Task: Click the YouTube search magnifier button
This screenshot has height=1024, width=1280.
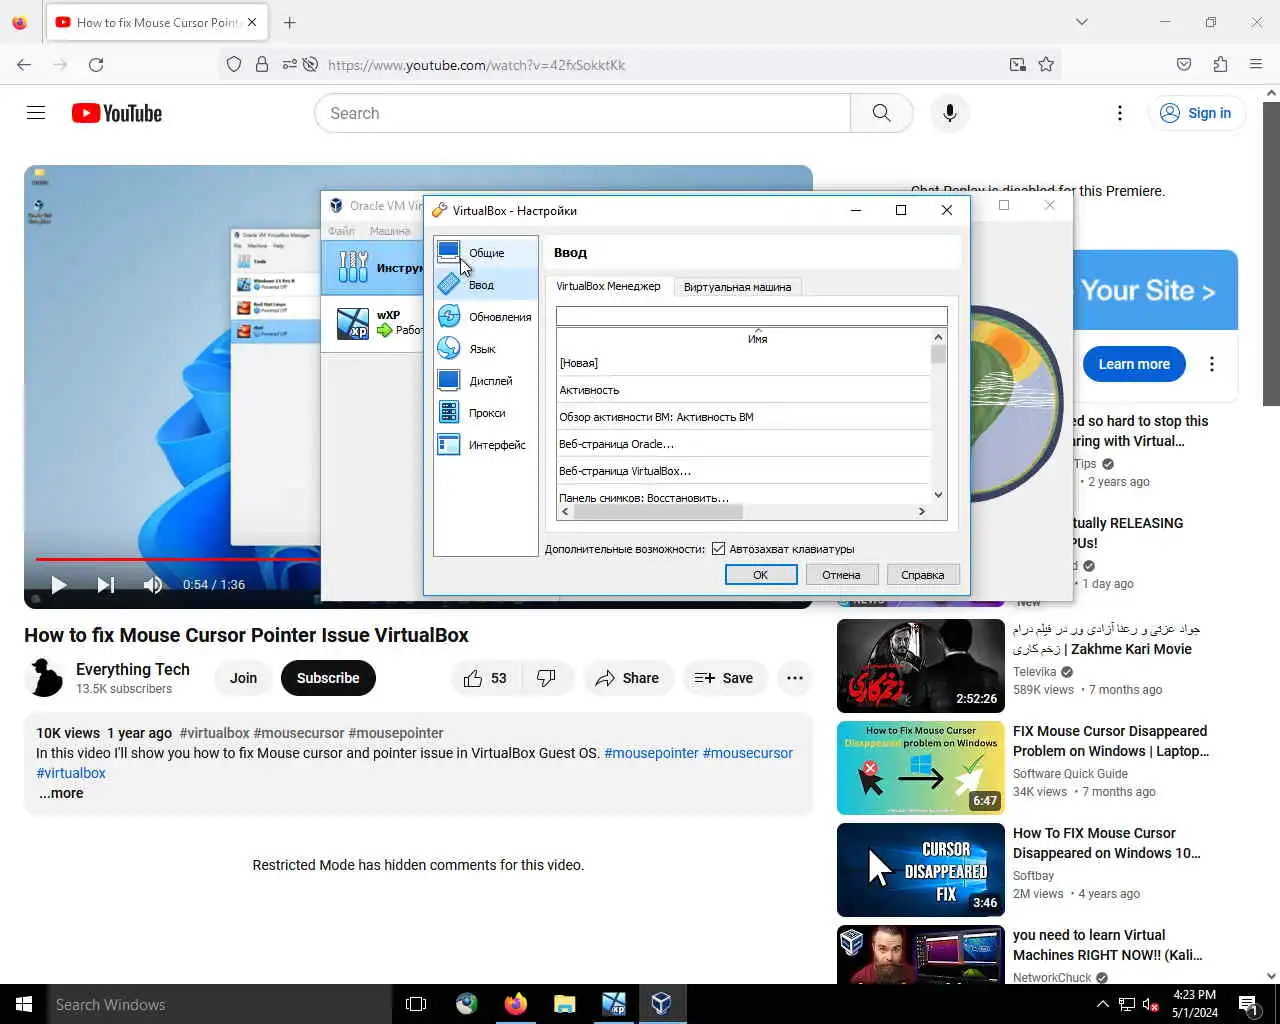Action: click(x=881, y=113)
